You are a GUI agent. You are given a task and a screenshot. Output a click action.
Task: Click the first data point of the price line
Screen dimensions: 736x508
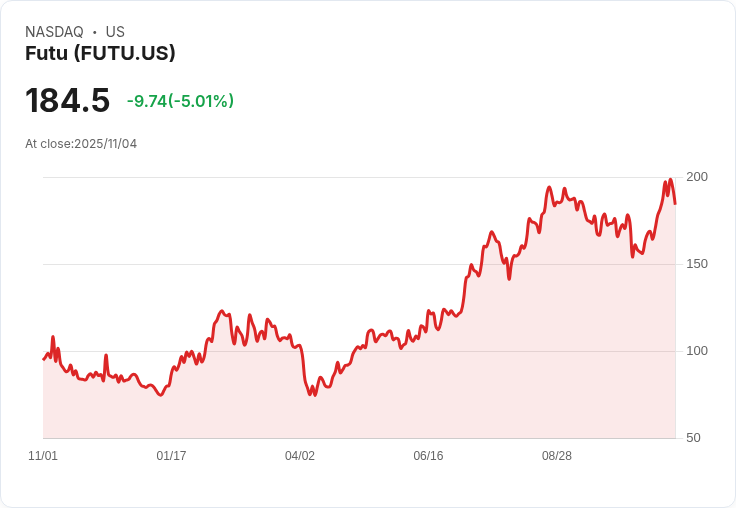[44, 359]
